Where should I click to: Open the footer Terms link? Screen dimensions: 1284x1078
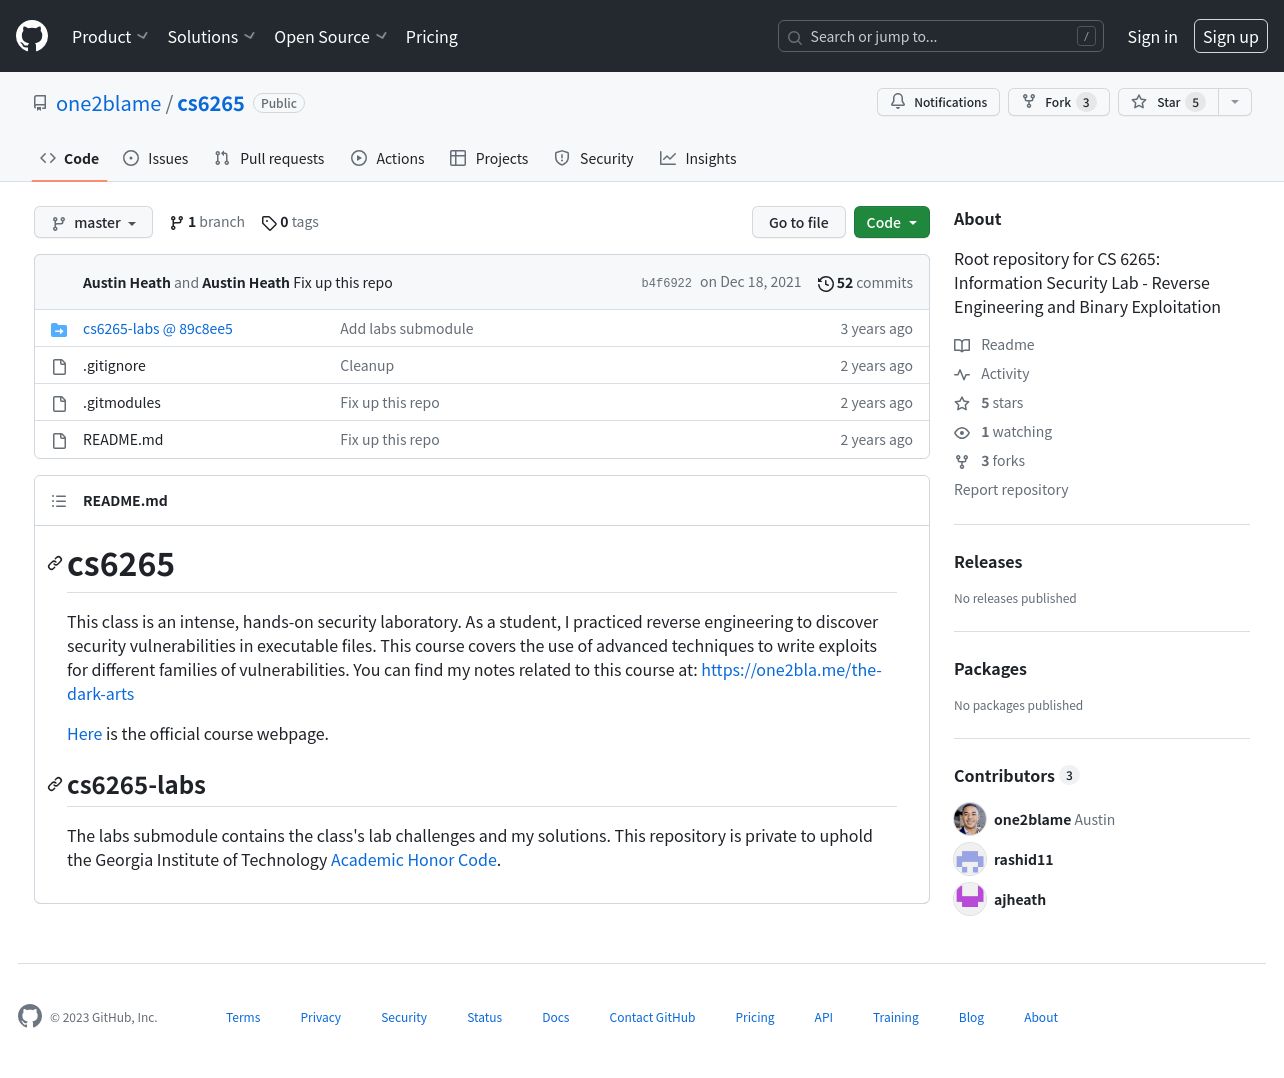click(x=243, y=1017)
